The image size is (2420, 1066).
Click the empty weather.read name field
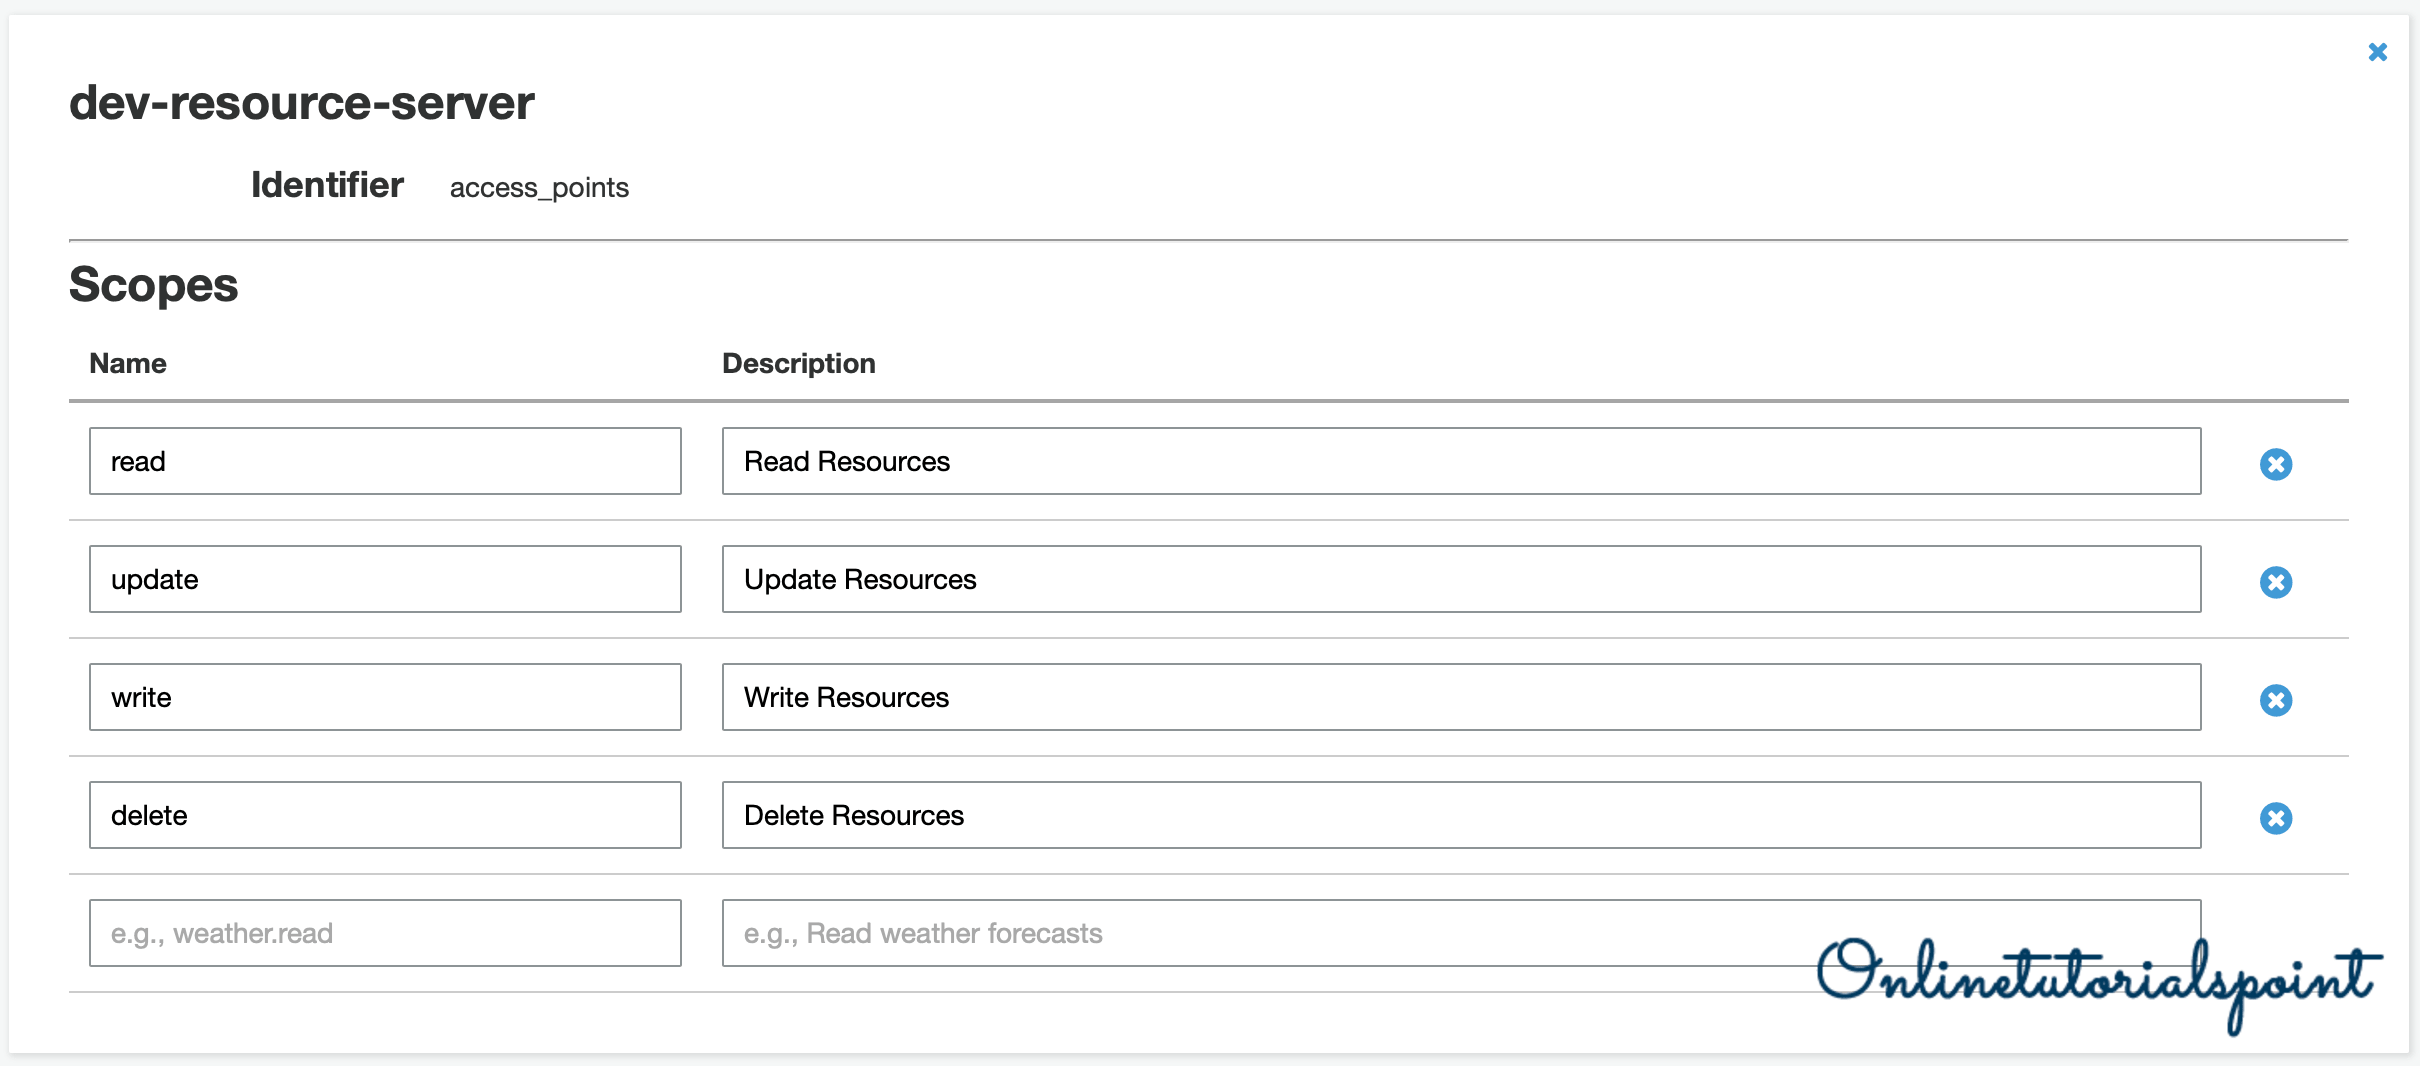[385, 933]
